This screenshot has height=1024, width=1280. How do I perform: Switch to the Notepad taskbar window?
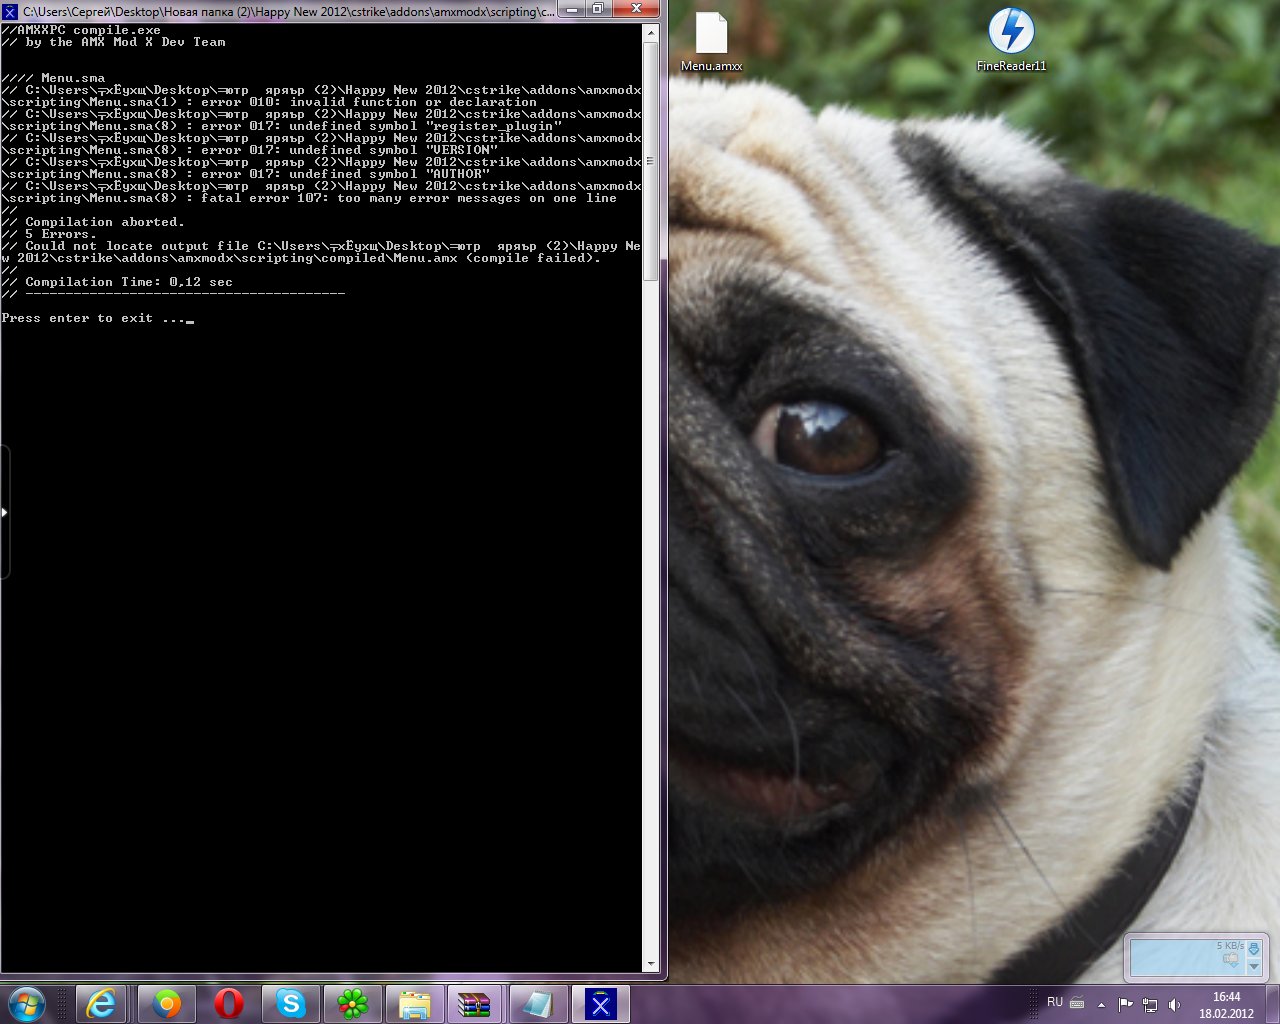(538, 1004)
